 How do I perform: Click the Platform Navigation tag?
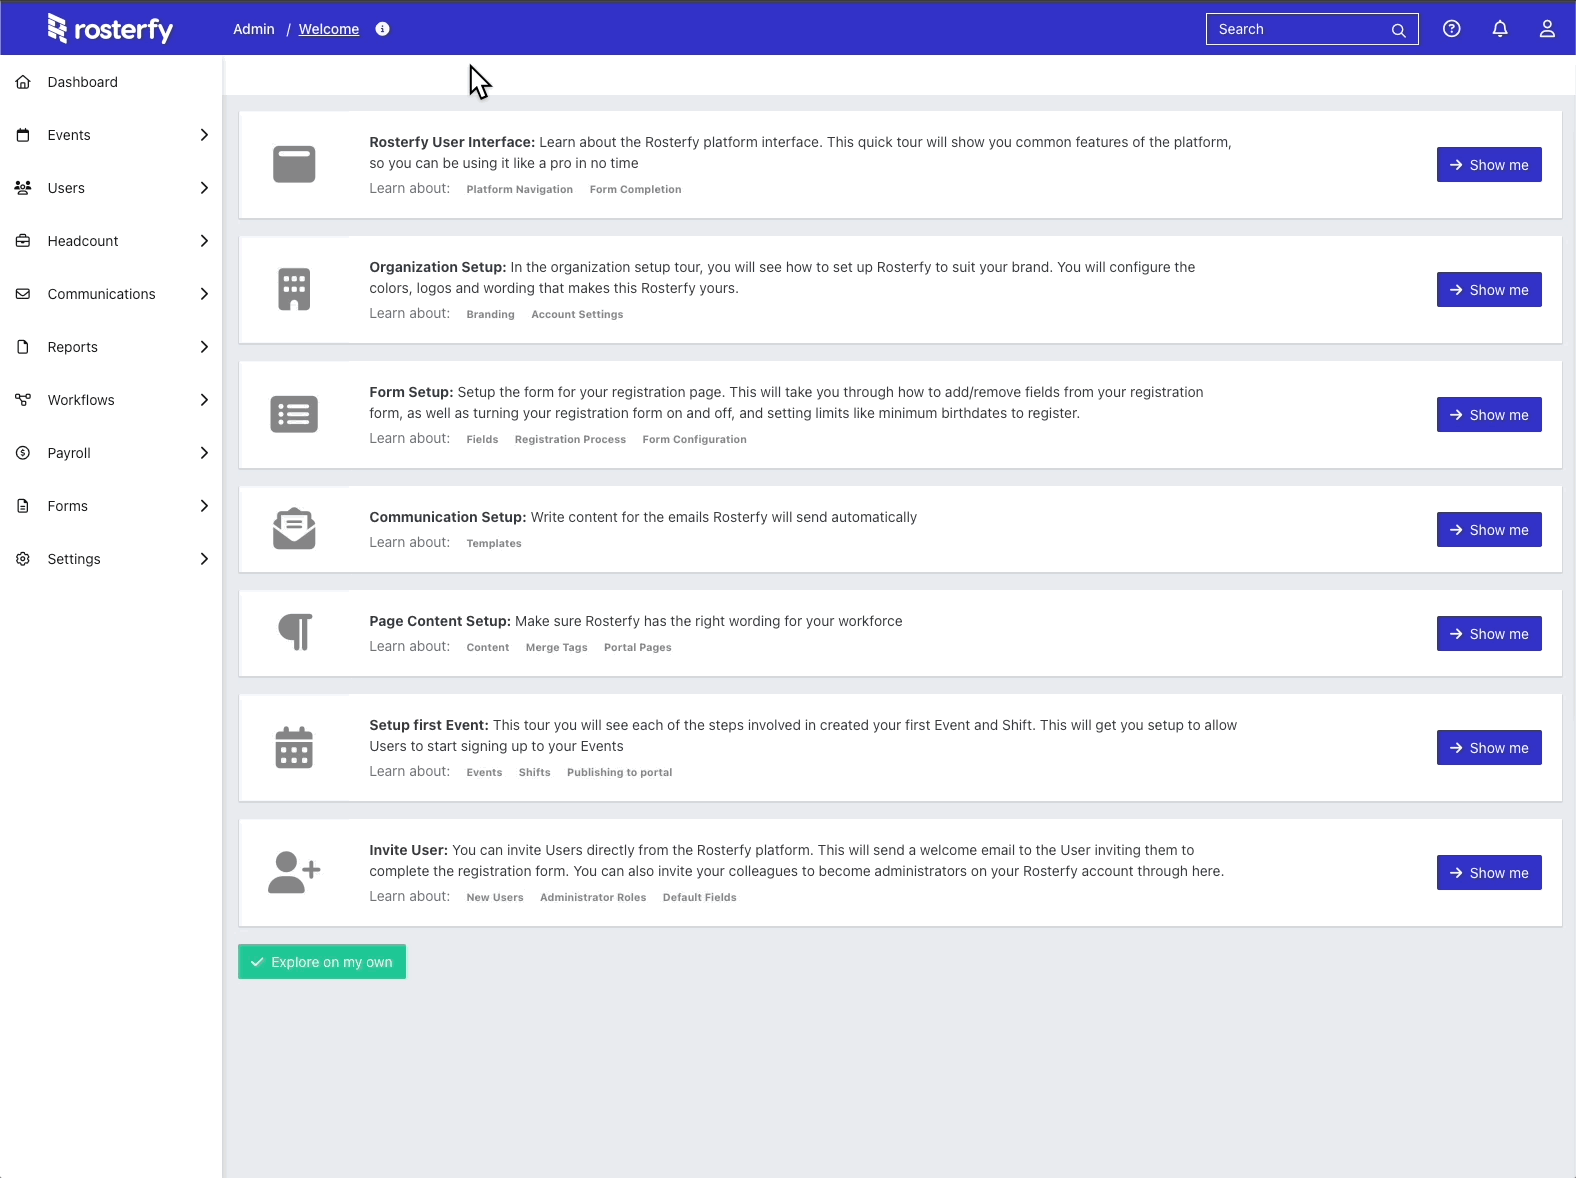[x=520, y=189]
